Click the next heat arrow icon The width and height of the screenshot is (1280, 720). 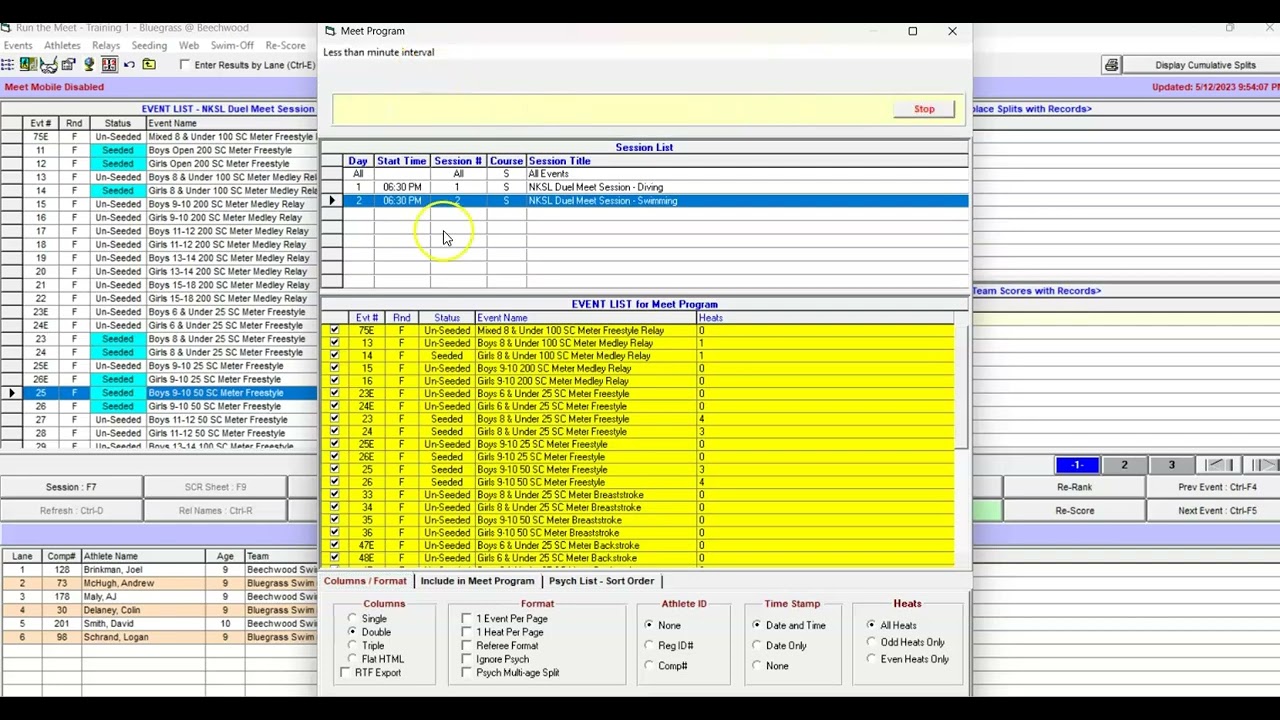click(1263, 465)
